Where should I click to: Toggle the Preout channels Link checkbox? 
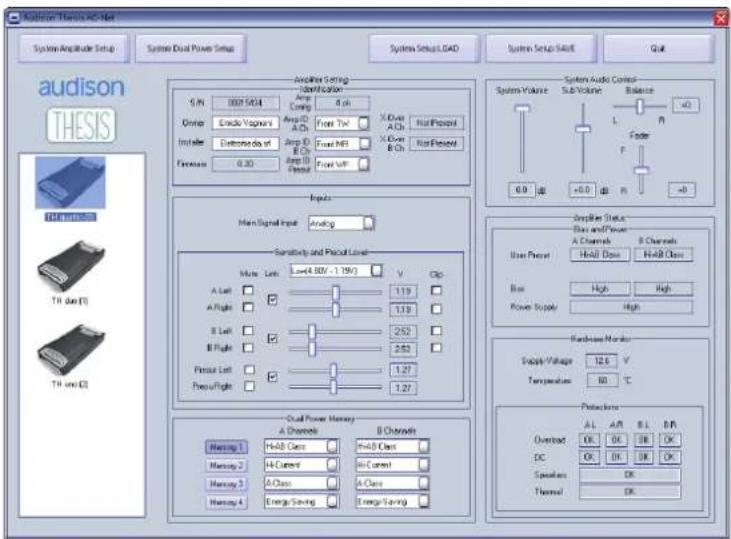click(273, 376)
